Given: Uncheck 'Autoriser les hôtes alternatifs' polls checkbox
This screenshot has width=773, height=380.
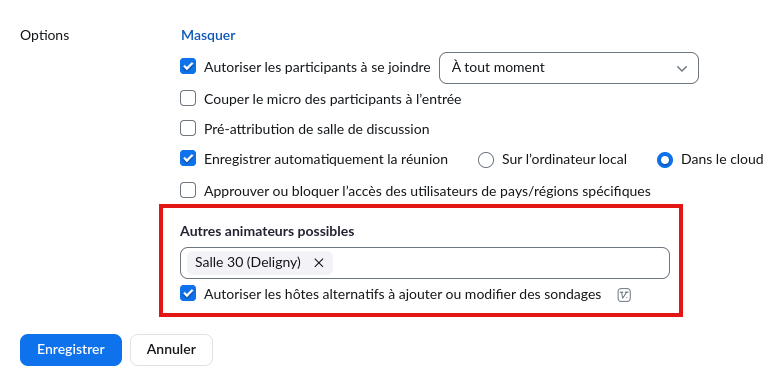Looking at the screenshot, I should (188, 294).
